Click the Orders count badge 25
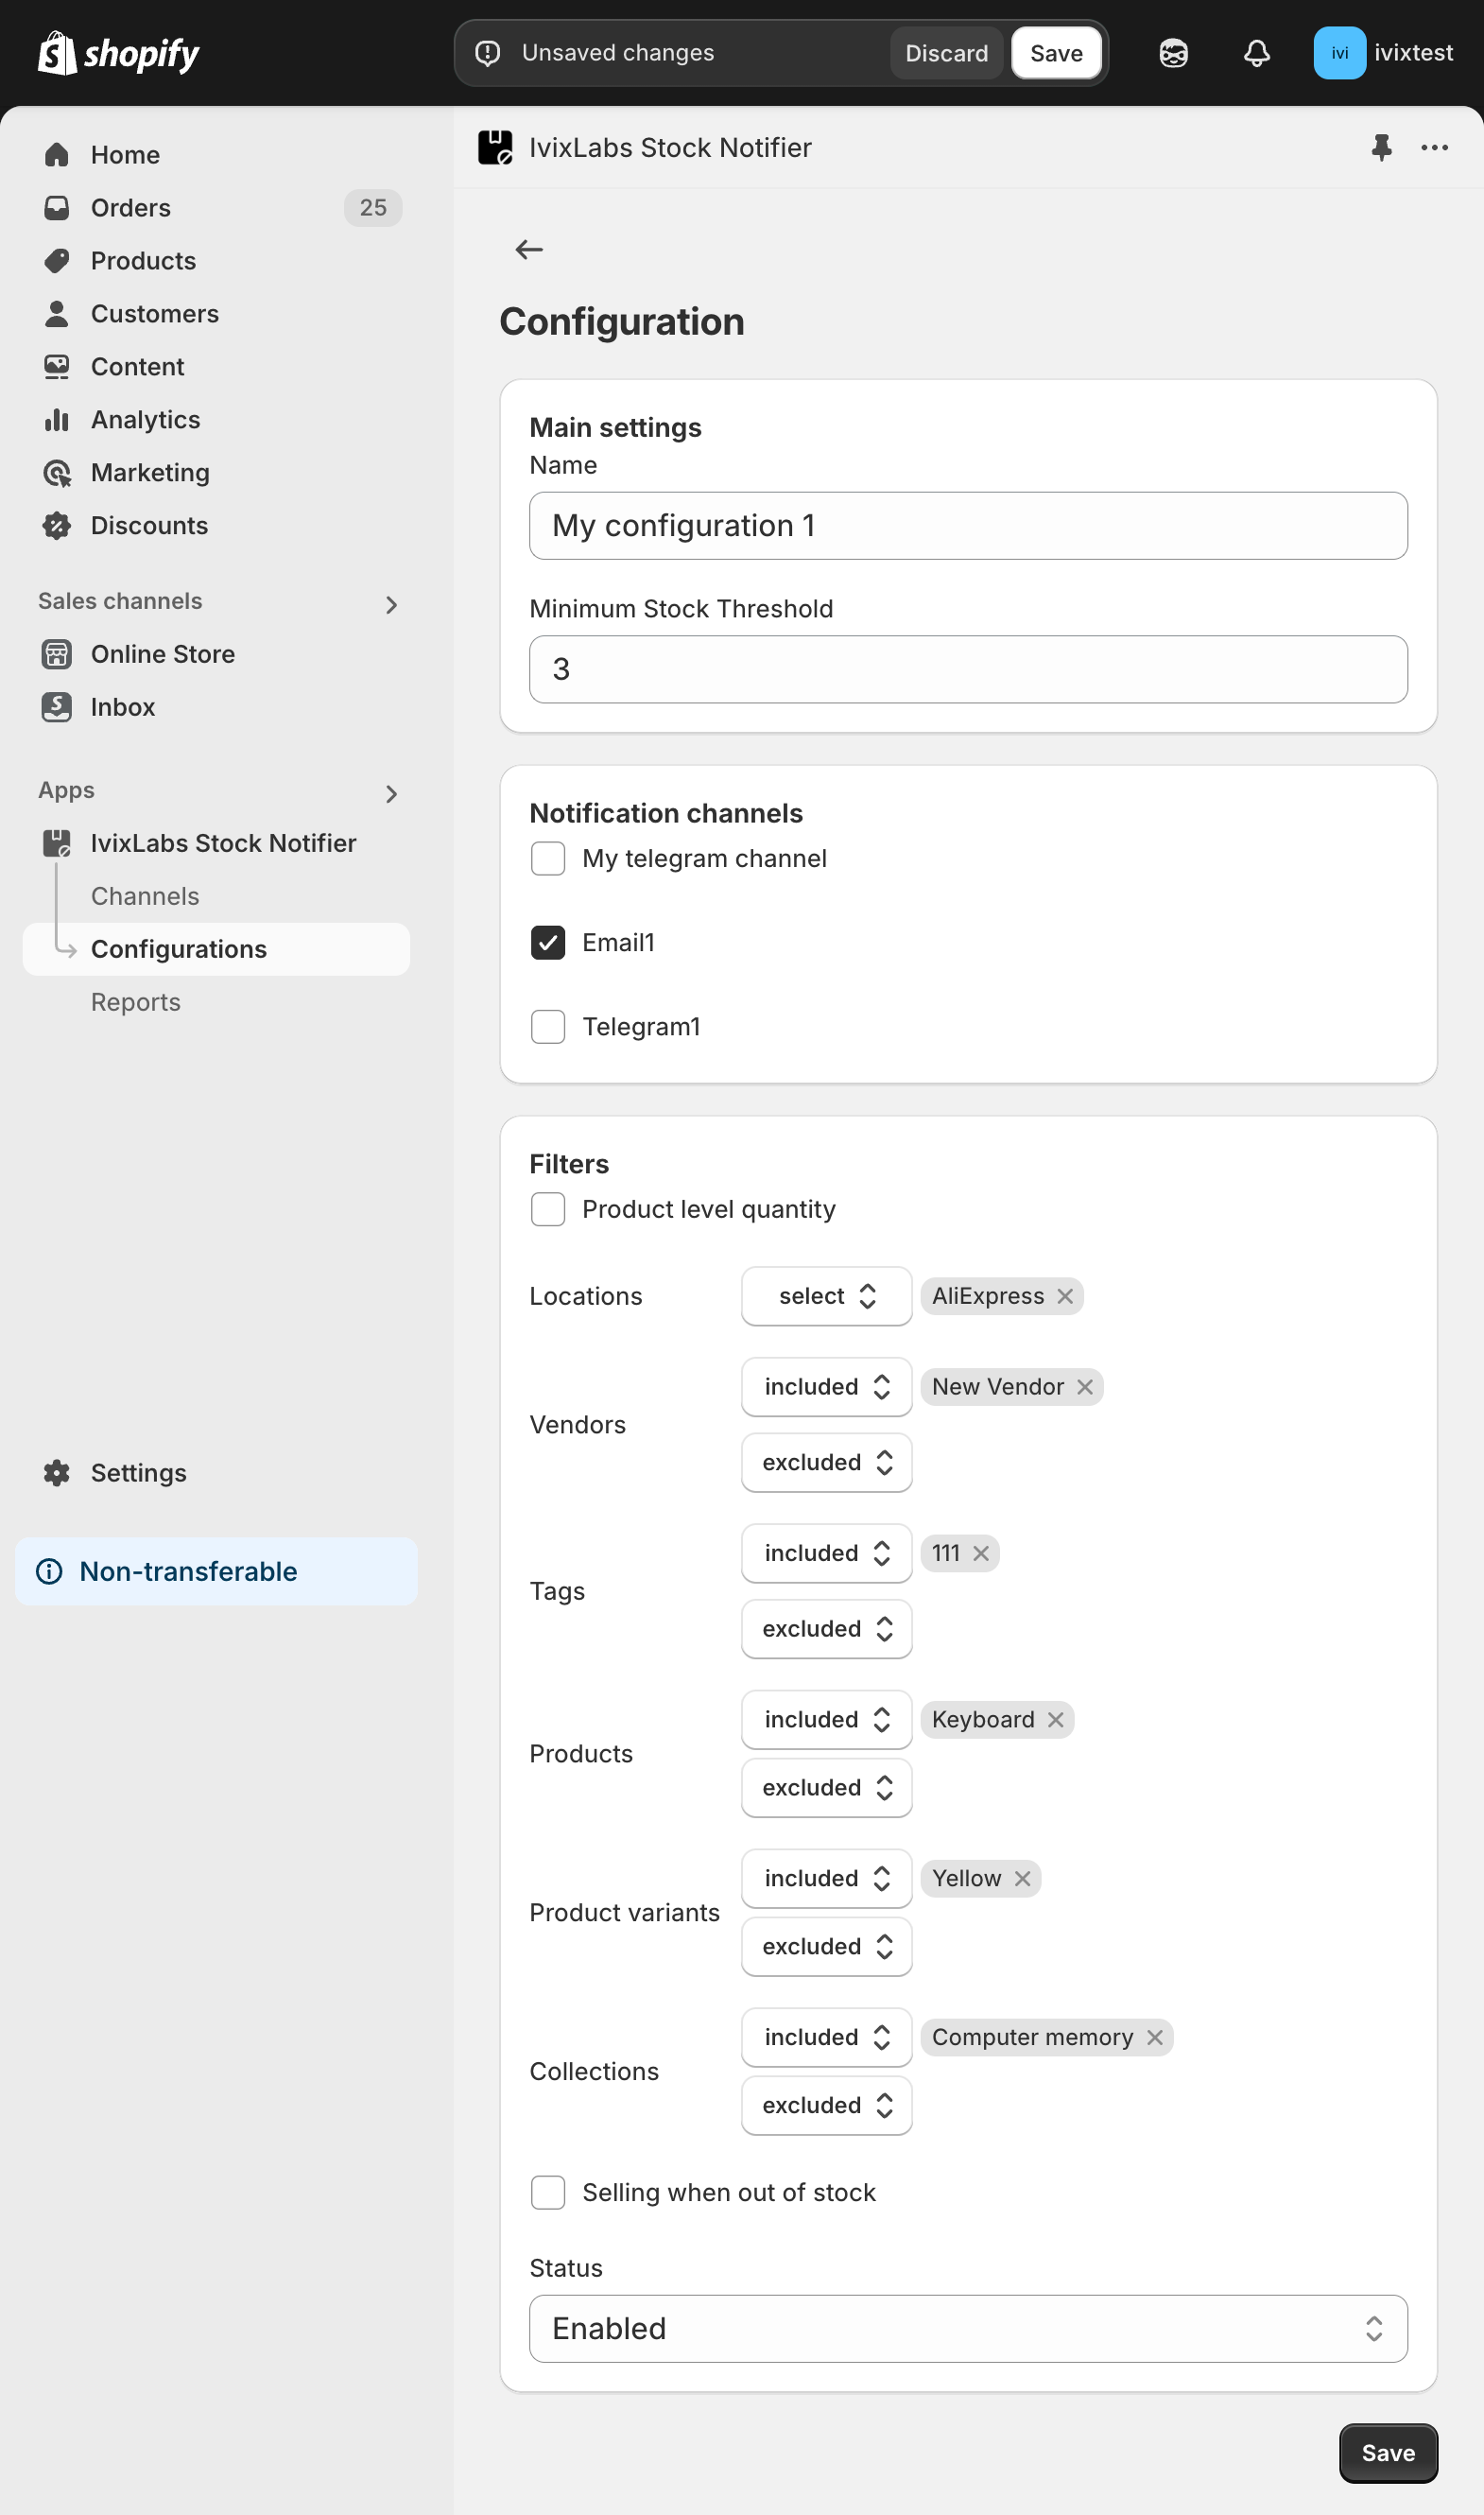The width and height of the screenshot is (1484, 2515). coord(373,208)
